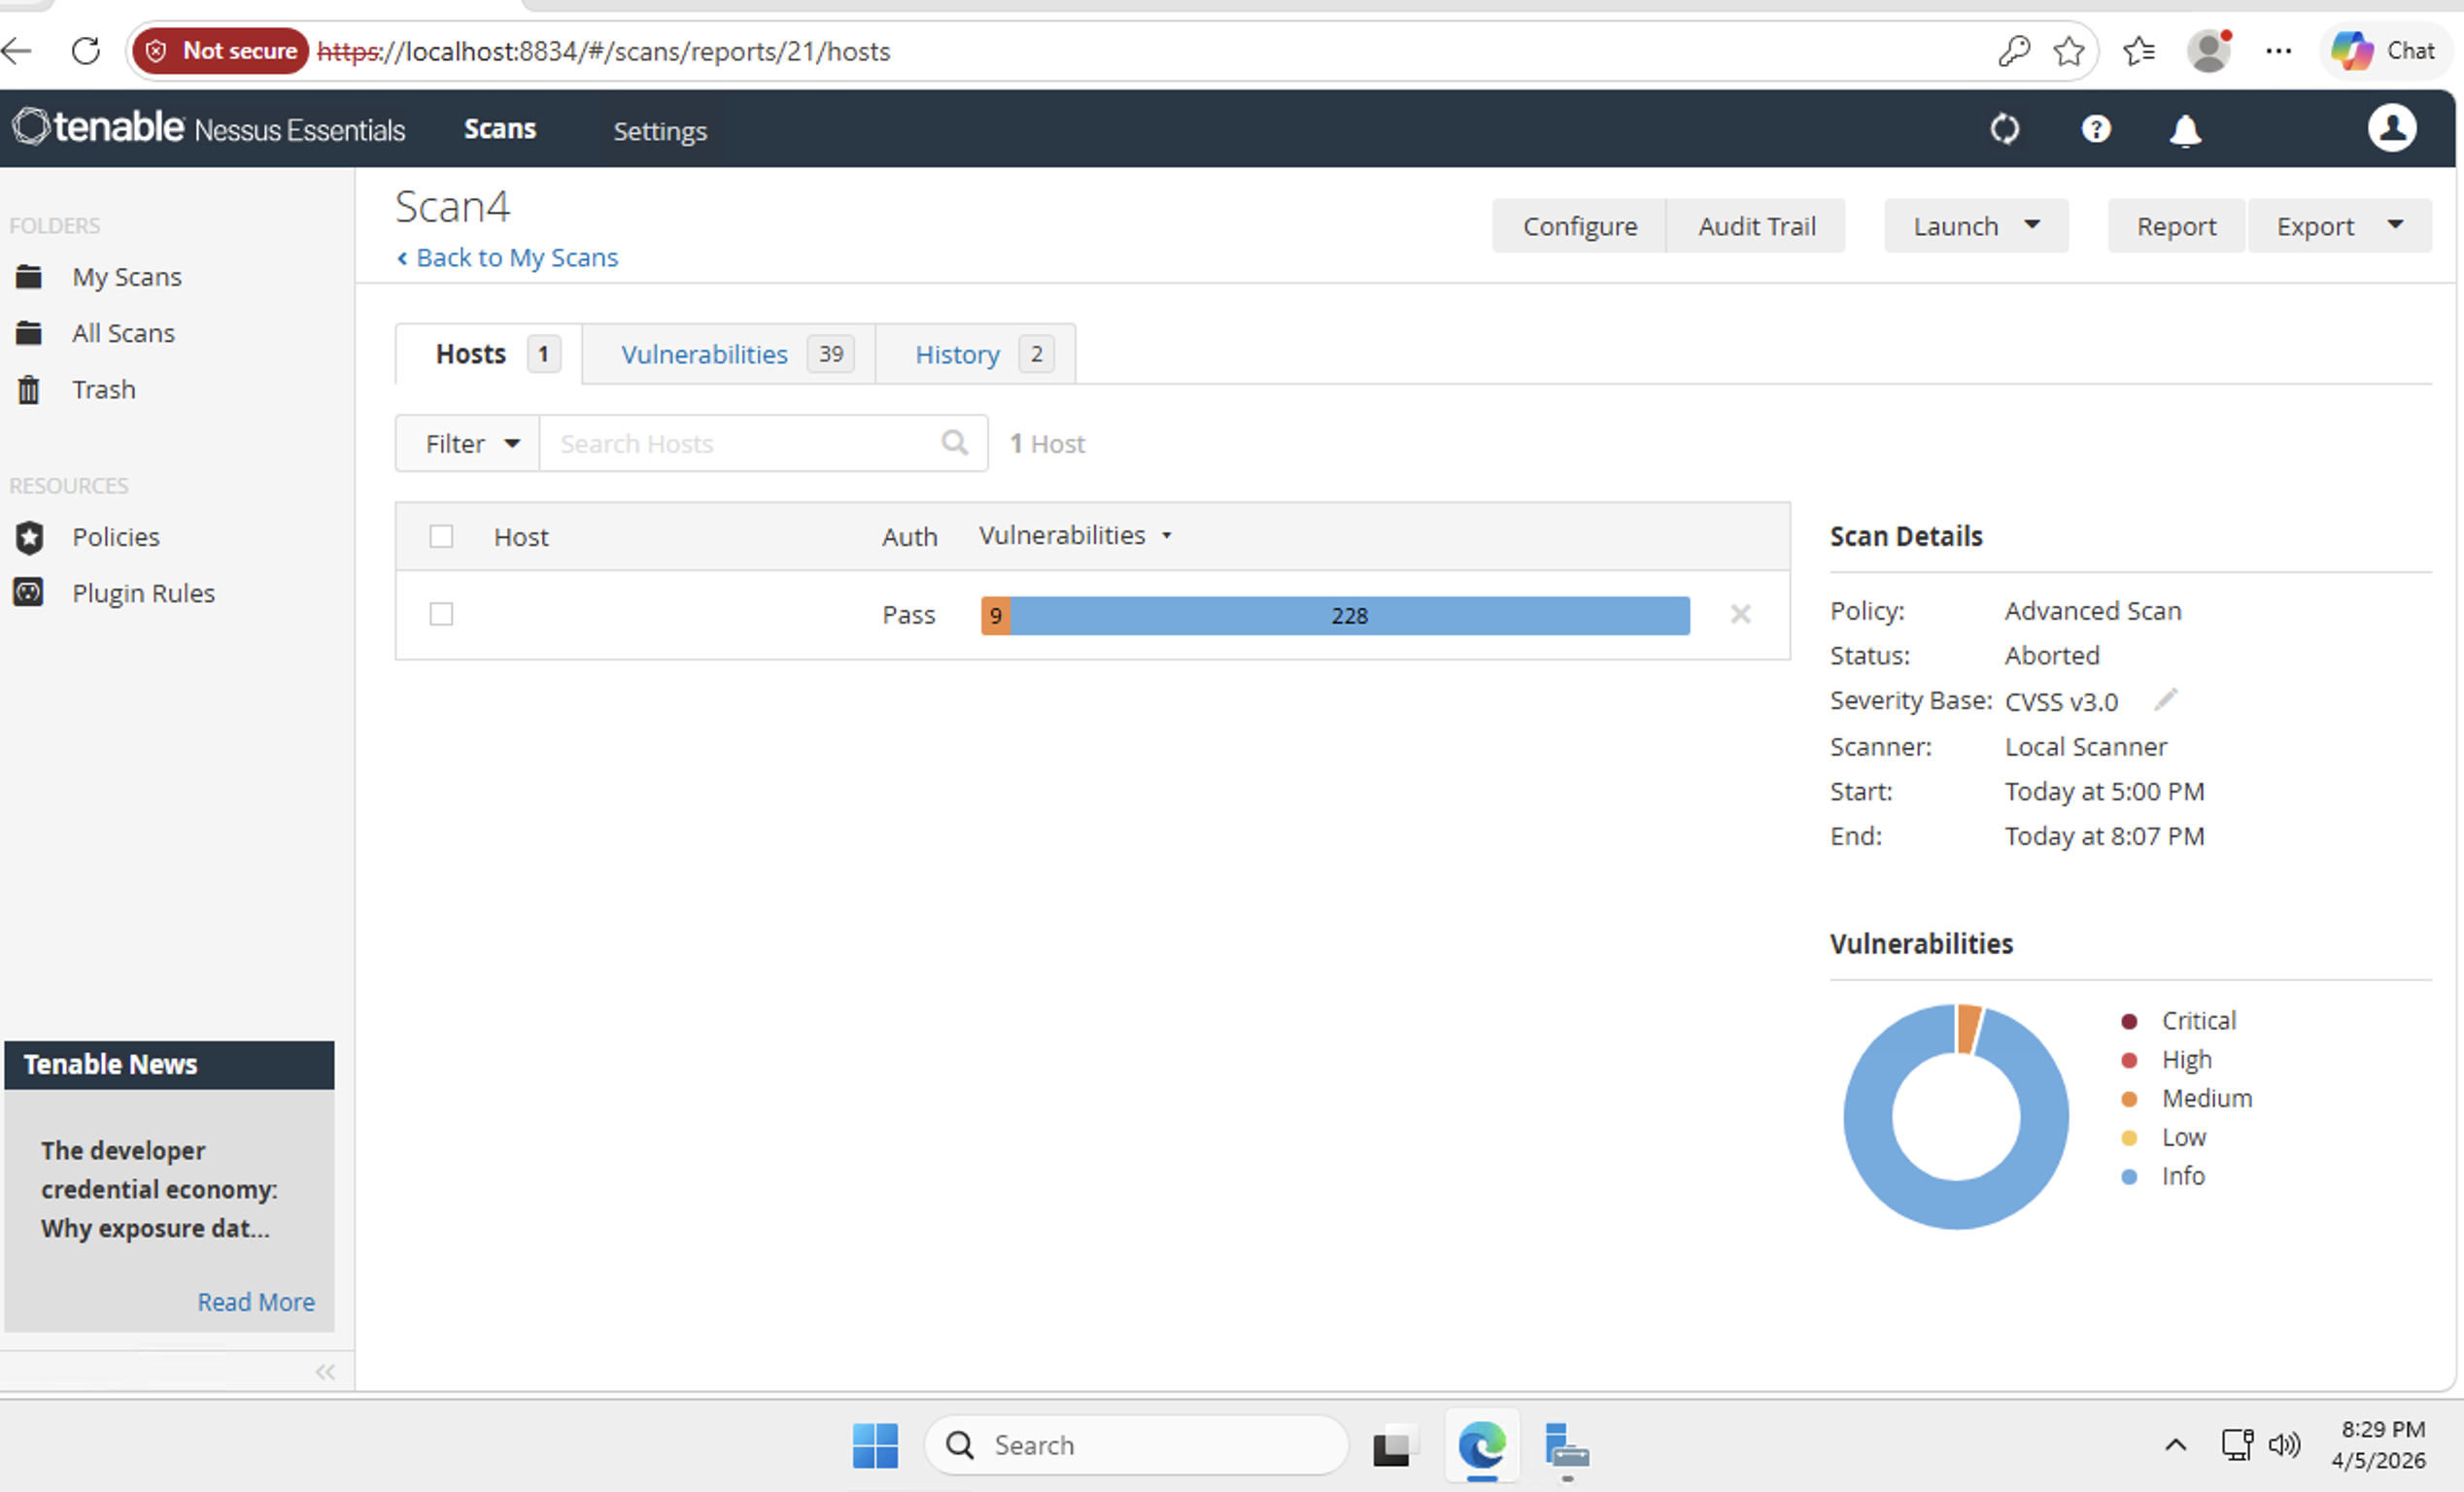Open the Export dropdown menu
2464x1492 pixels.
pos(2338,226)
